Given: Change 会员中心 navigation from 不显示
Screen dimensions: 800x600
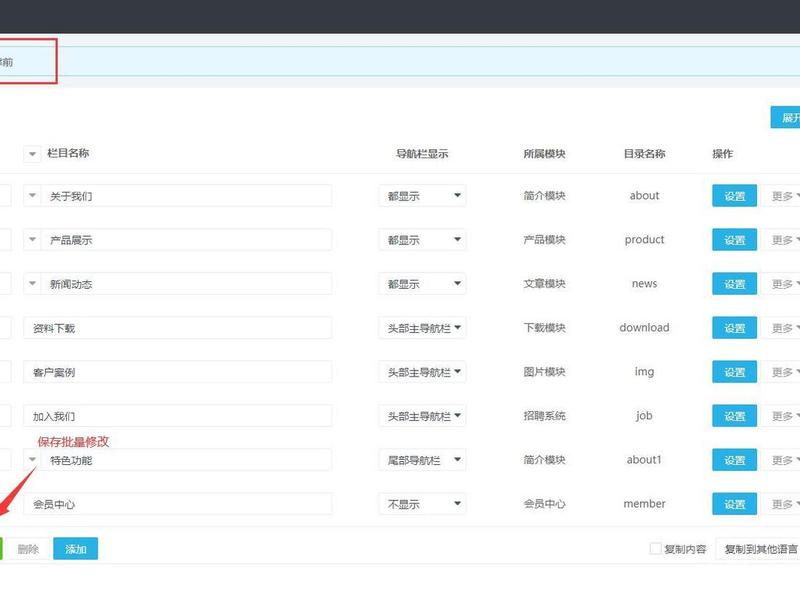Looking at the screenshot, I should point(422,504).
